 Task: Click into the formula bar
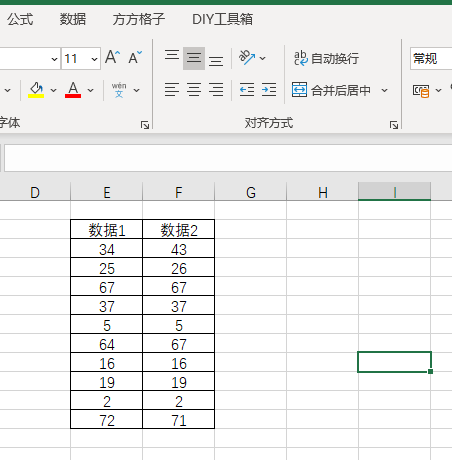pyautogui.click(x=228, y=158)
